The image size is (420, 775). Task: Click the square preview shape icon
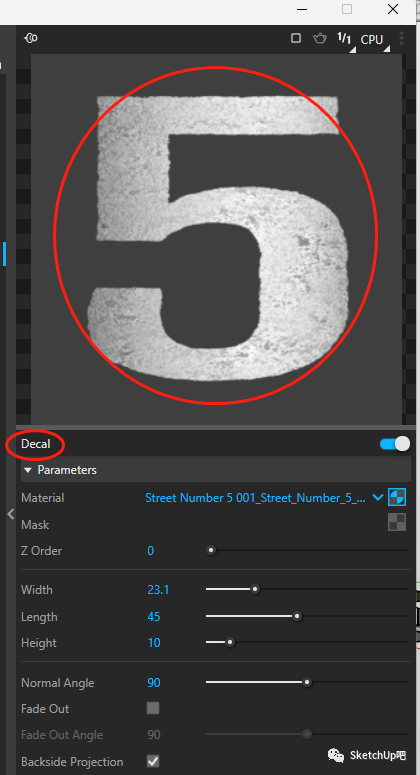(296, 38)
